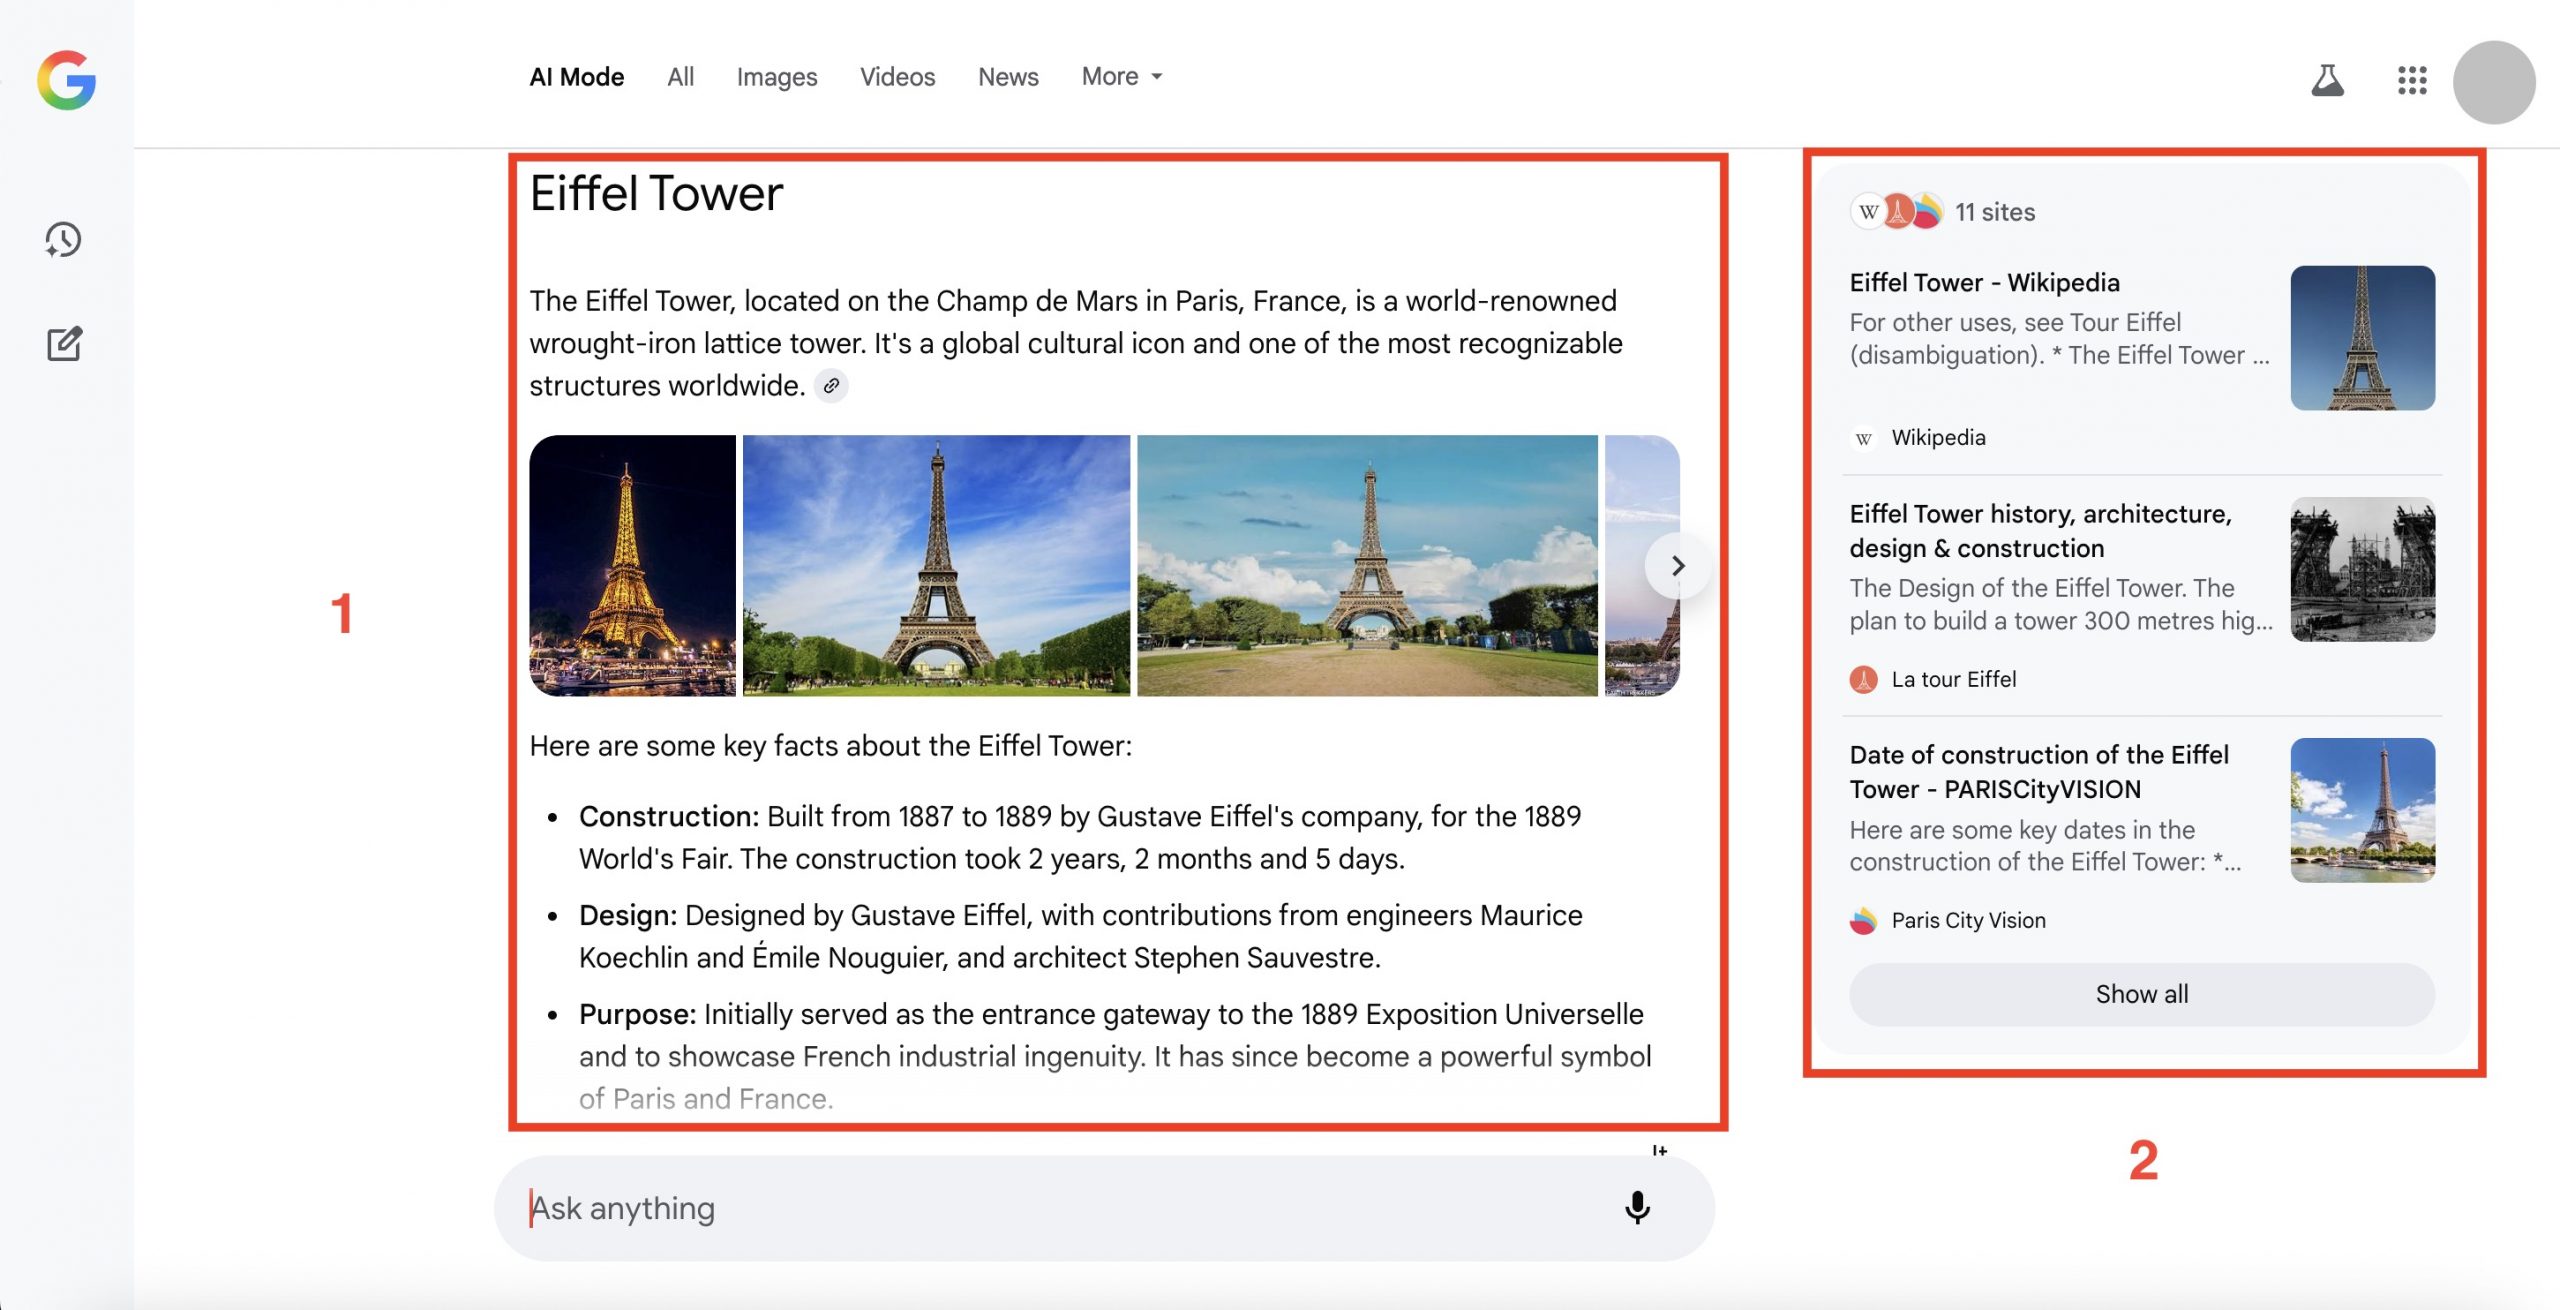Advance the image carousel with the arrow
Viewport: 2560px width, 1310px height.
[1678, 566]
